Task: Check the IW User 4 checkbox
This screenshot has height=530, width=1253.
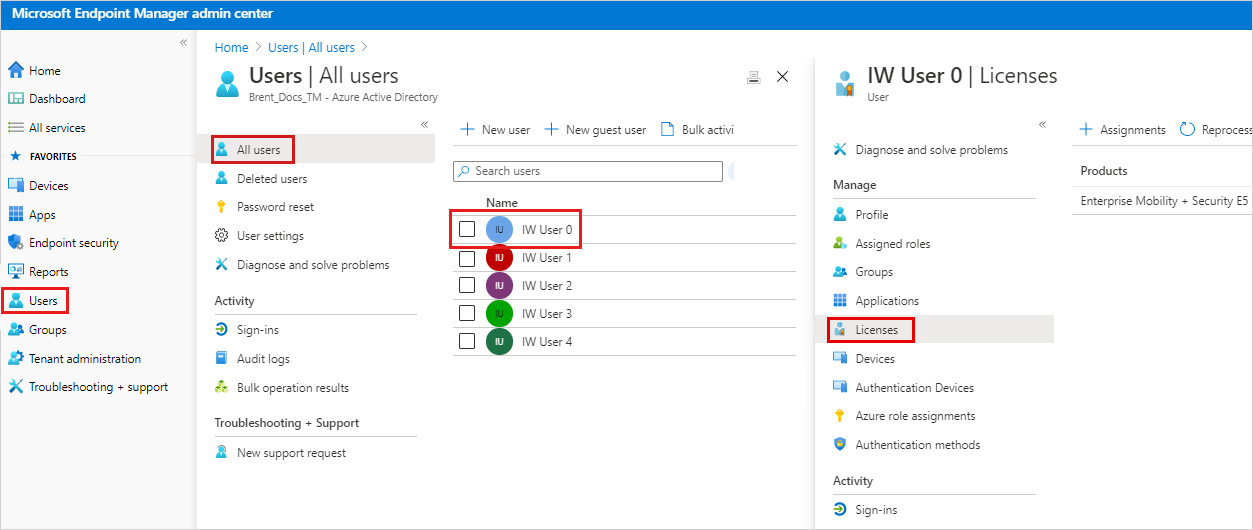Action: (467, 342)
